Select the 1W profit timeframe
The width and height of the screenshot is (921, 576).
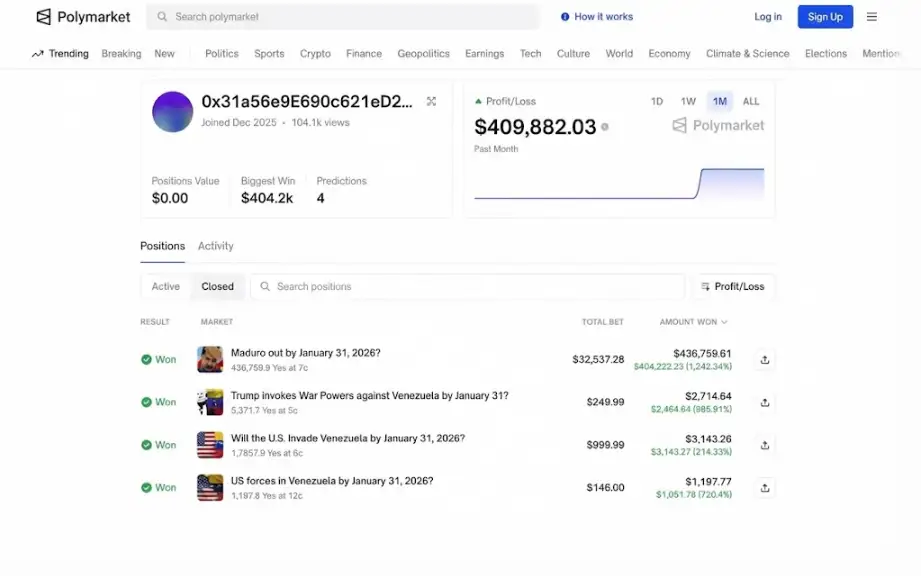[x=688, y=101]
